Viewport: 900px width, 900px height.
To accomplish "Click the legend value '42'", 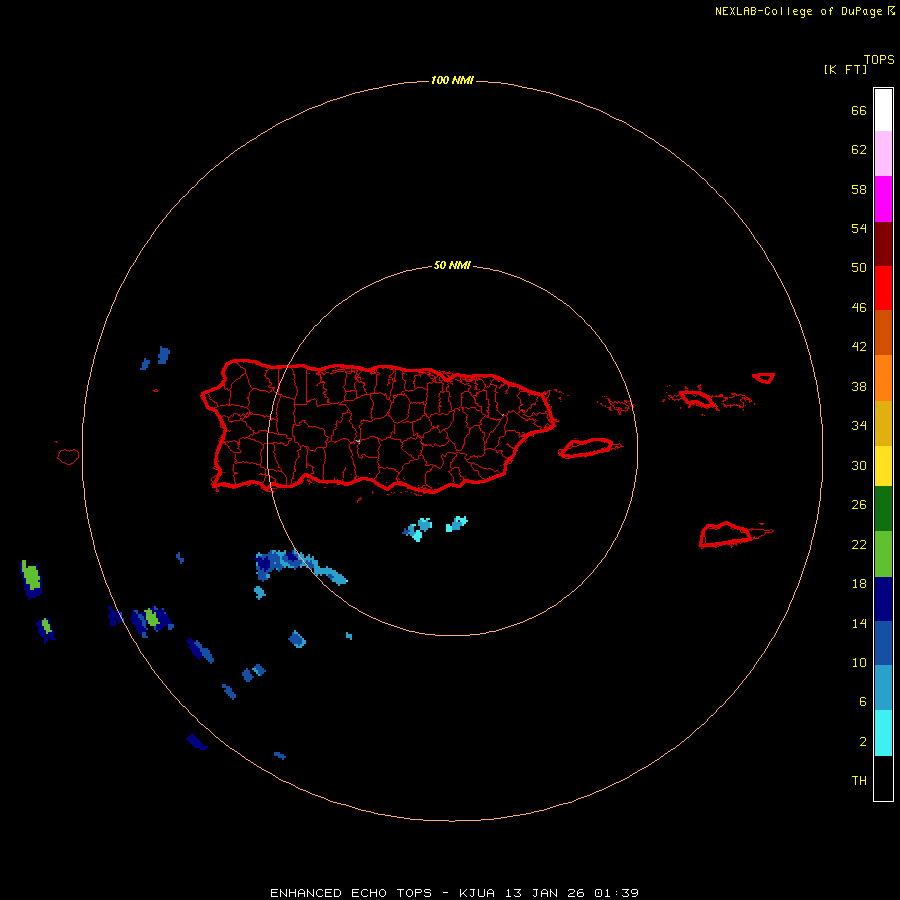I will pyautogui.click(x=859, y=347).
